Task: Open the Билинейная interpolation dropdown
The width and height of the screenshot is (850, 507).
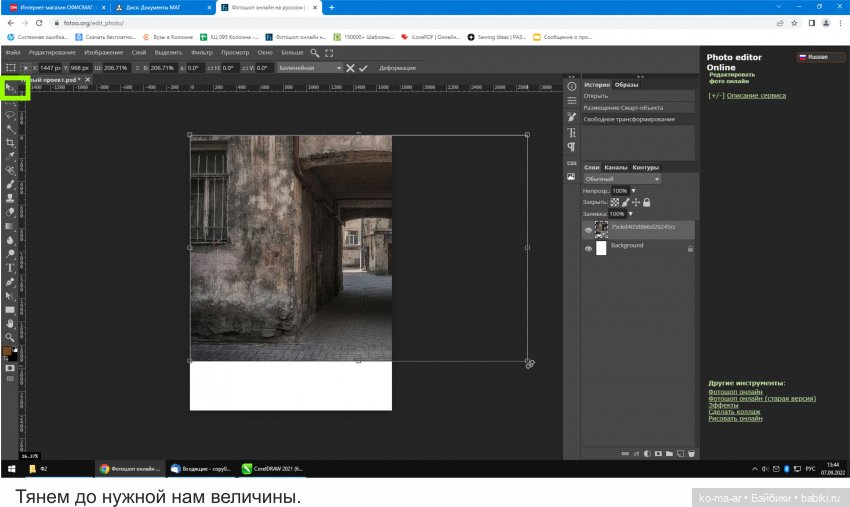Action: click(308, 68)
